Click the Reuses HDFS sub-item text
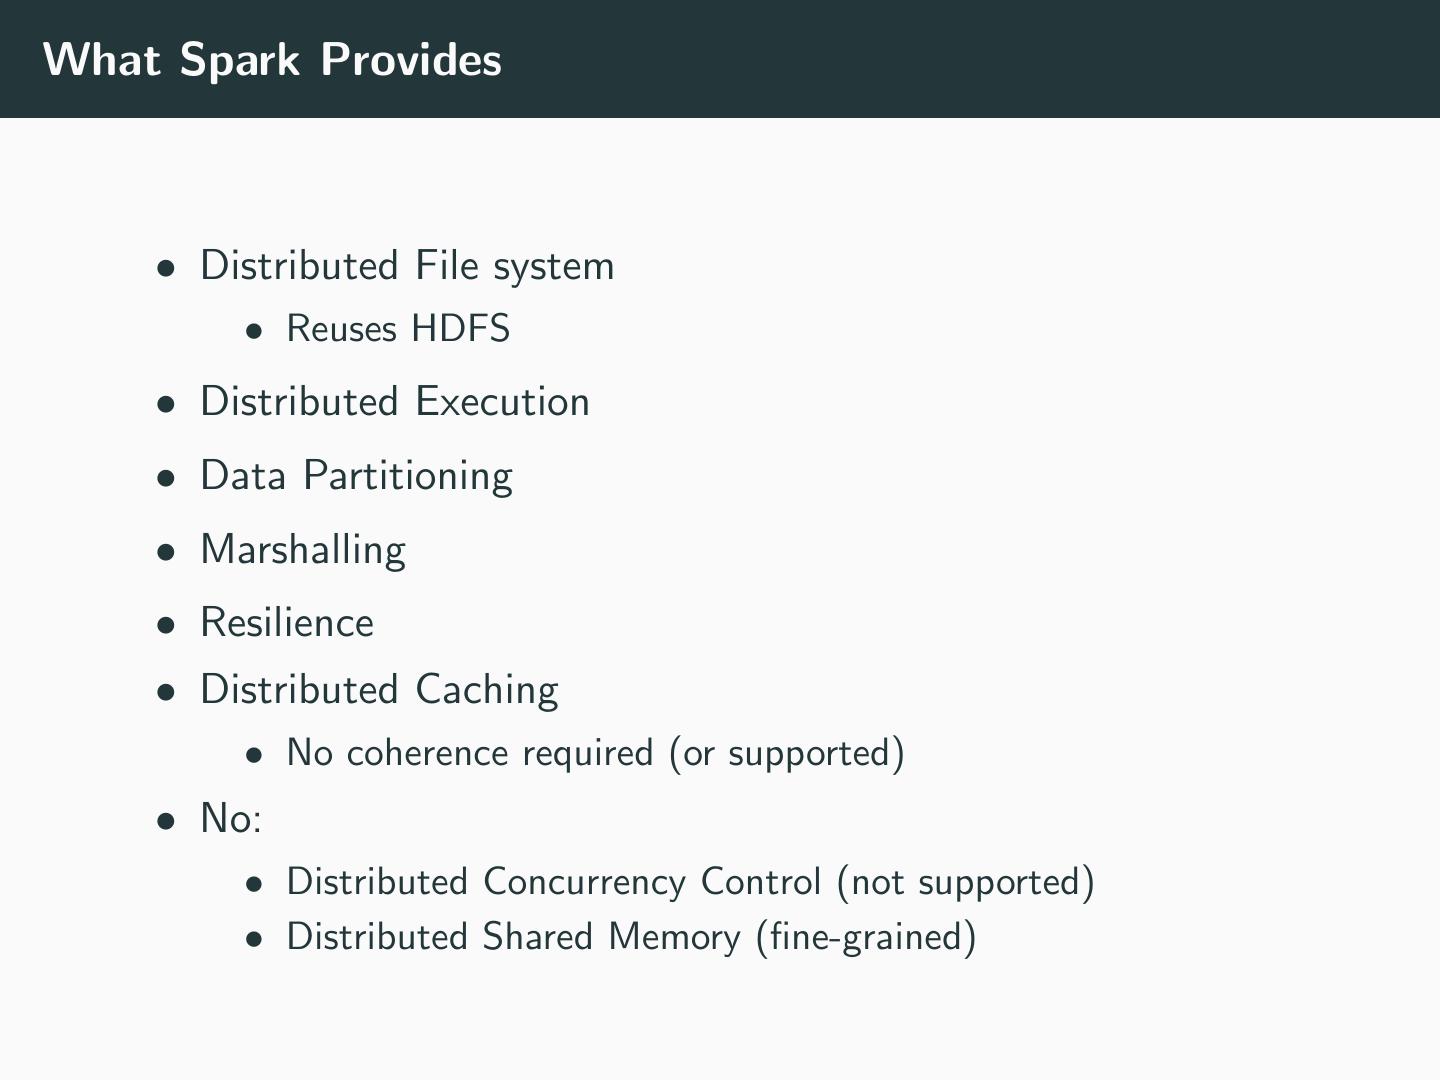The height and width of the screenshot is (1080, 1440). pyautogui.click(x=398, y=329)
